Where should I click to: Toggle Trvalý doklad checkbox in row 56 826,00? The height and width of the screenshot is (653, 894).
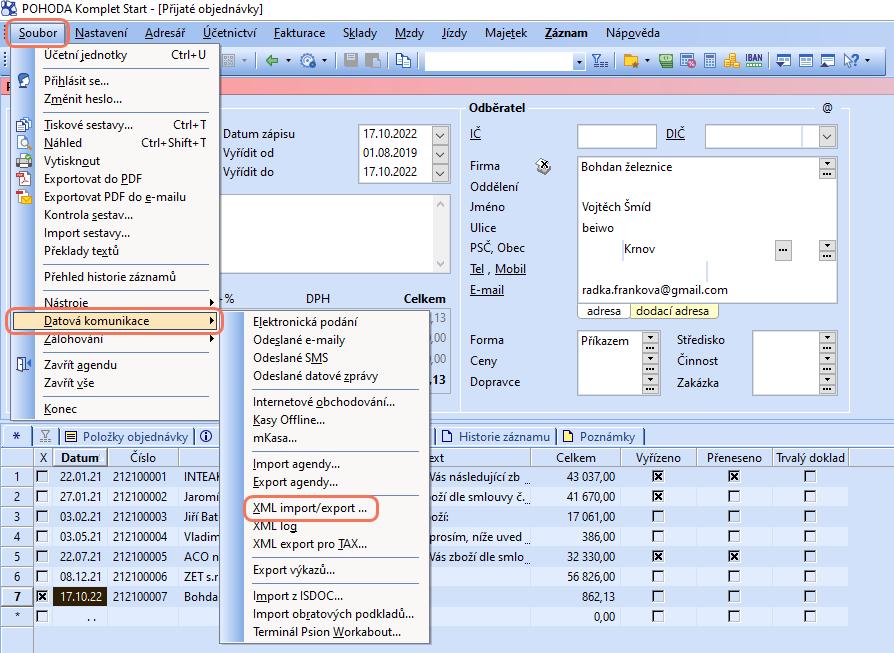click(810, 577)
